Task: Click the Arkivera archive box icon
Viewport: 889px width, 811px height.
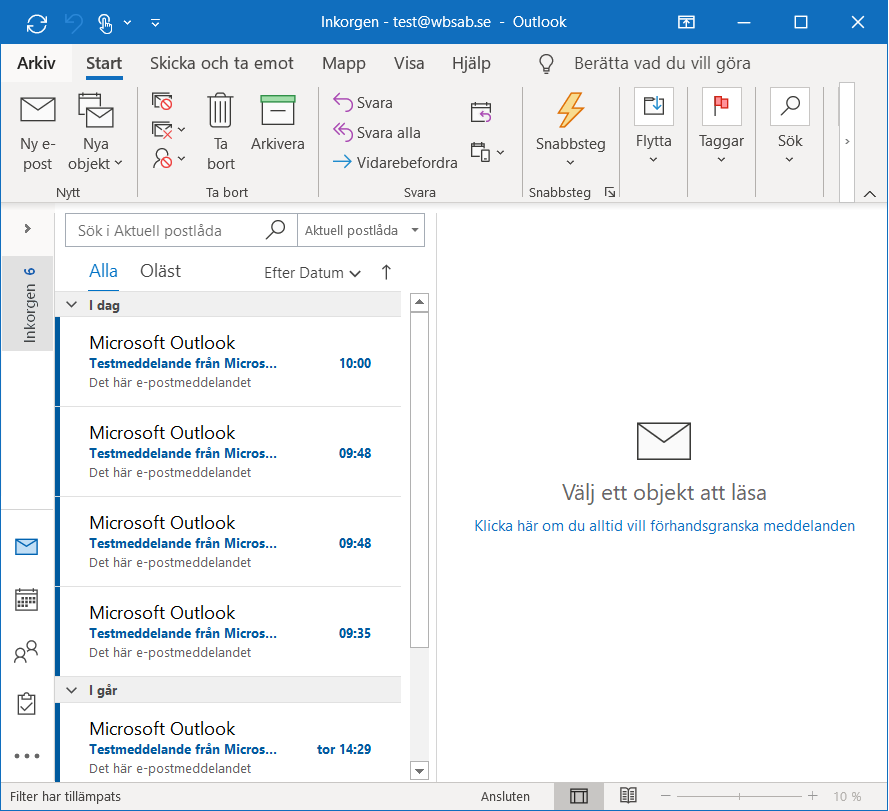Action: pos(277,109)
